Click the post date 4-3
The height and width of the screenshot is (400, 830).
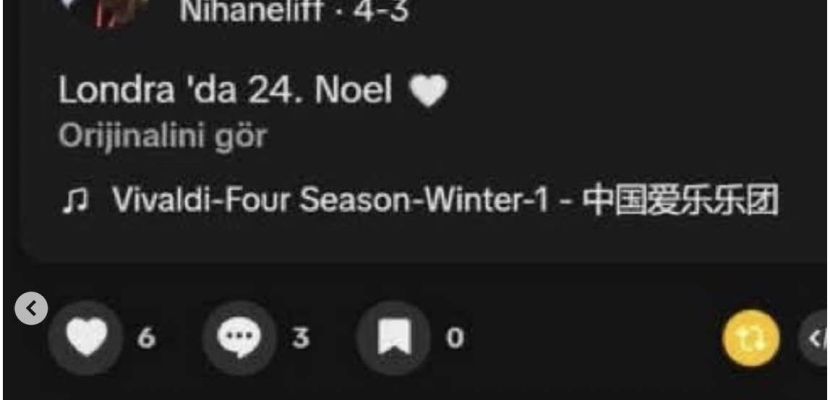click(x=381, y=11)
